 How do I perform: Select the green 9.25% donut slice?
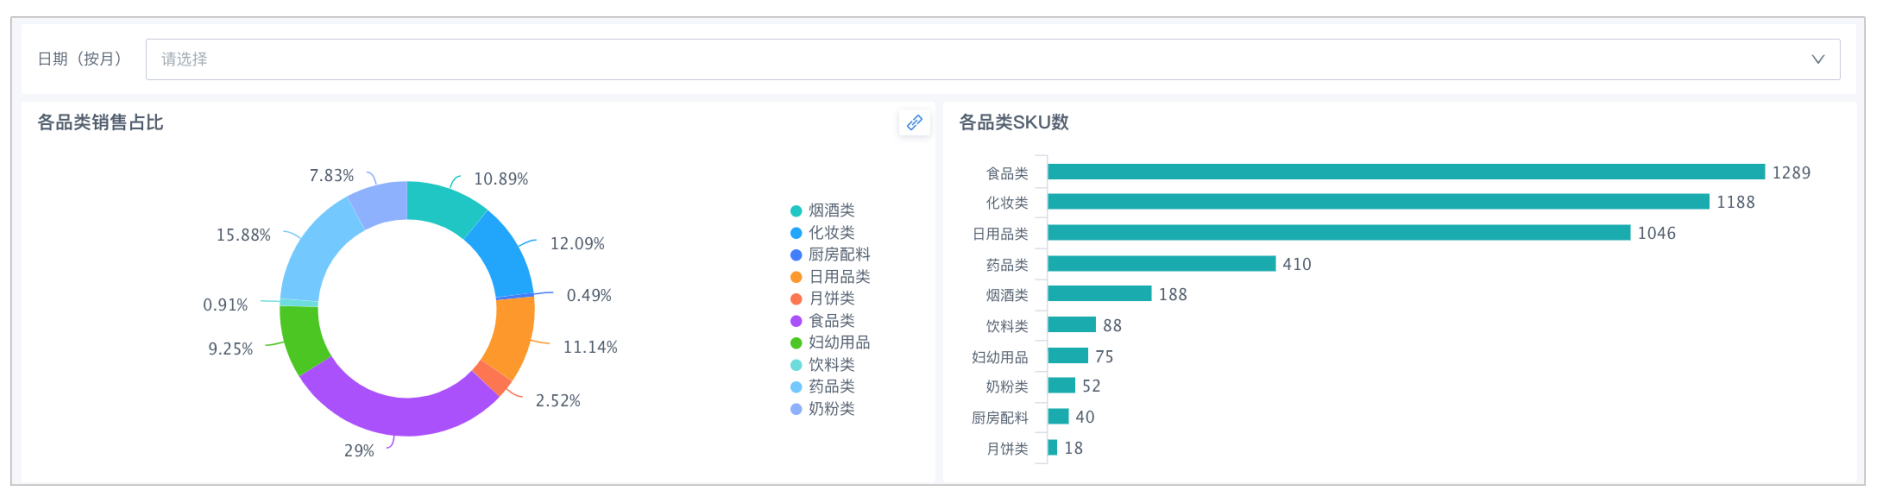pos(300,338)
